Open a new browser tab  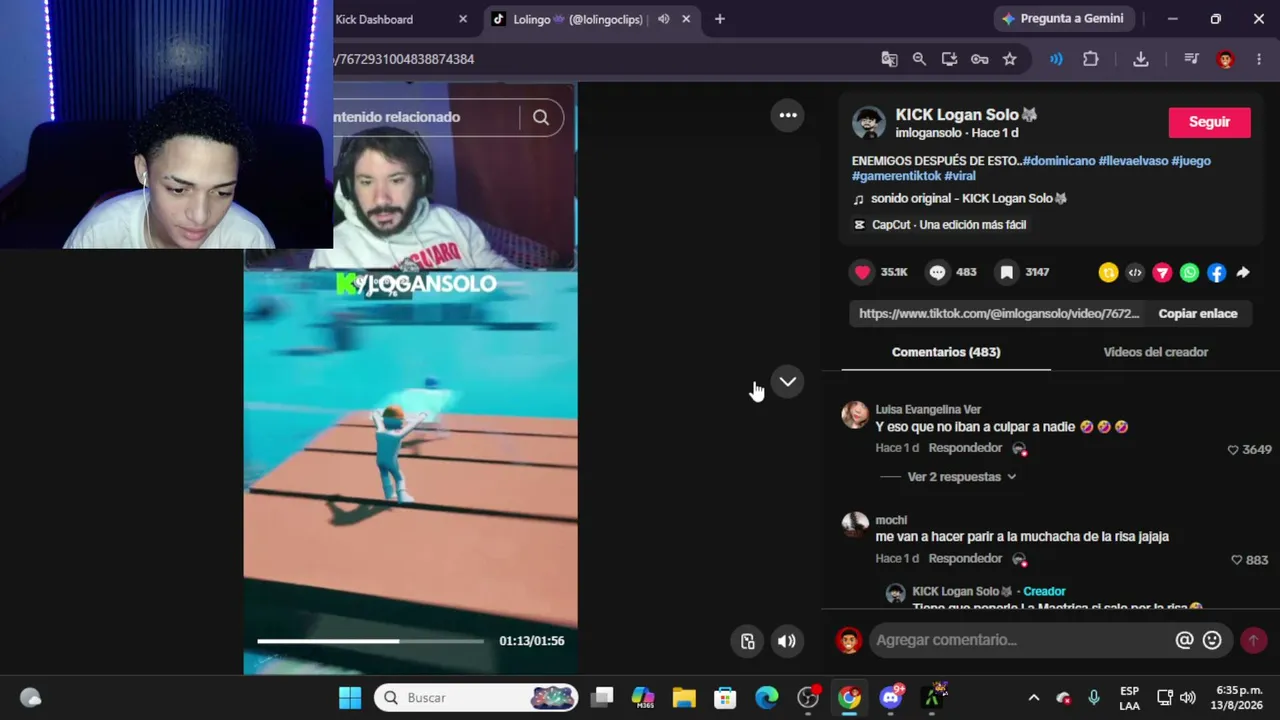[719, 19]
